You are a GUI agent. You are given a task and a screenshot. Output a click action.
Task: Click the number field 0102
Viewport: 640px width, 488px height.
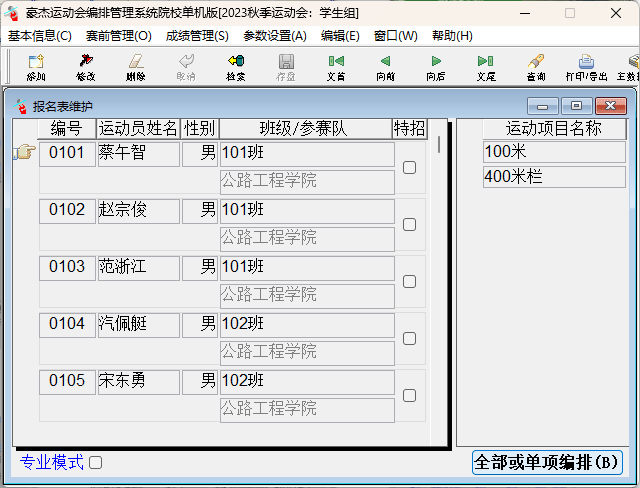(x=67, y=211)
